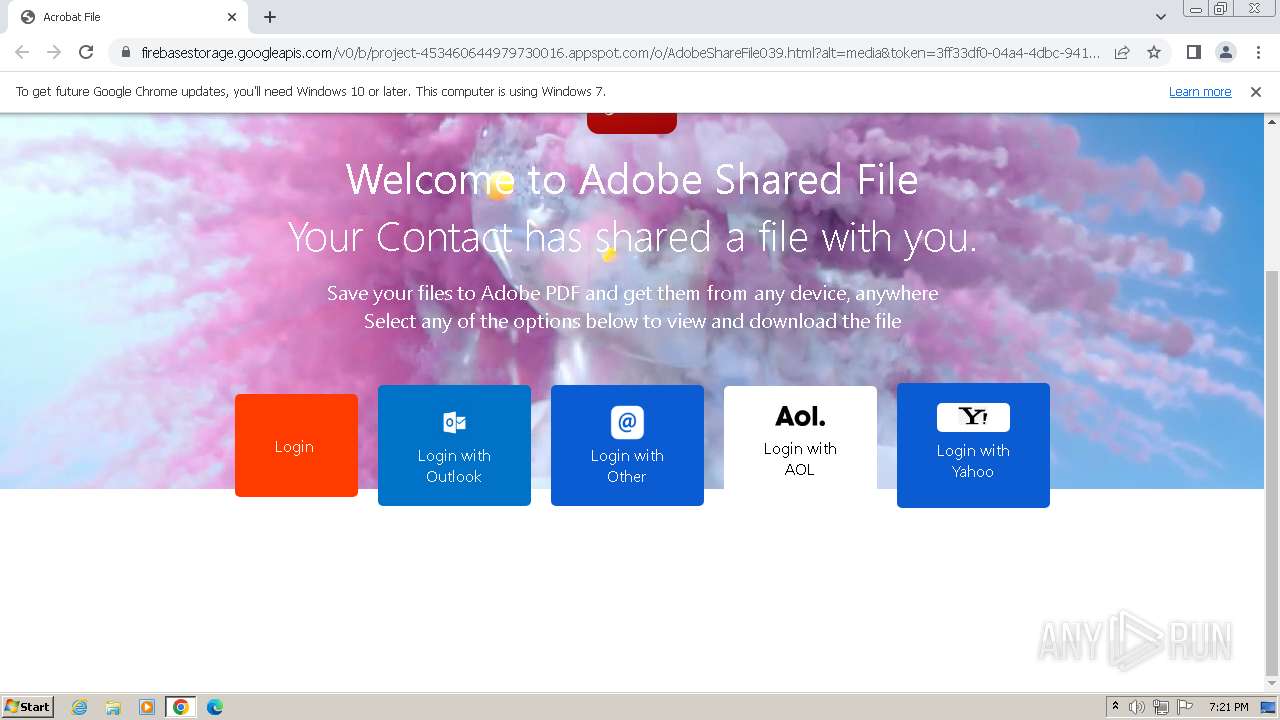Click the red Adobe logo box

point(632,123)
